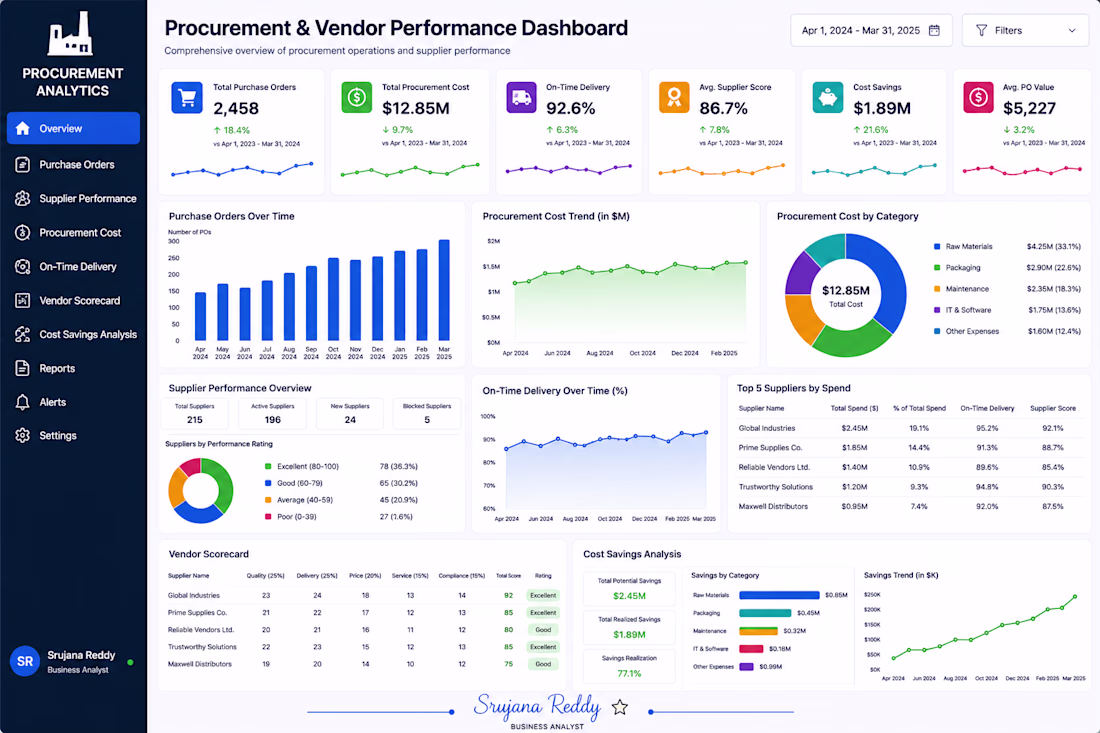Click the SR user avatar
The height and width of the screenshot is (733, 1100).
(x=25, y=661)
